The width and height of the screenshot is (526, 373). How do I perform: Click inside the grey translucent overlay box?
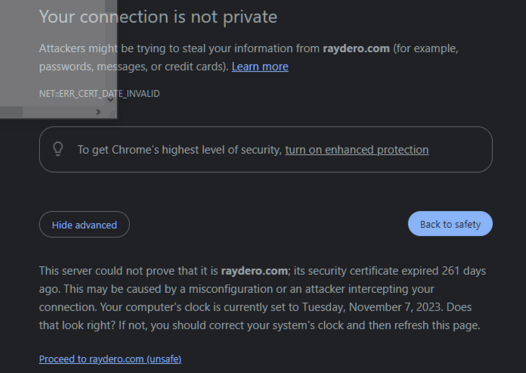[54, 54]
